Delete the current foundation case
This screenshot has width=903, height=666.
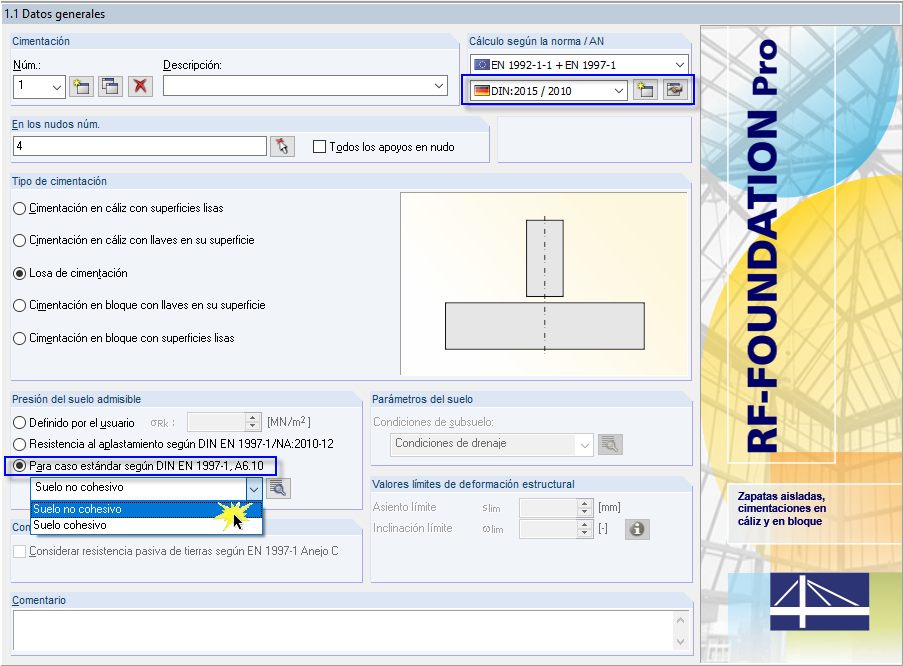pyautogui.click(x=140, y=85)
